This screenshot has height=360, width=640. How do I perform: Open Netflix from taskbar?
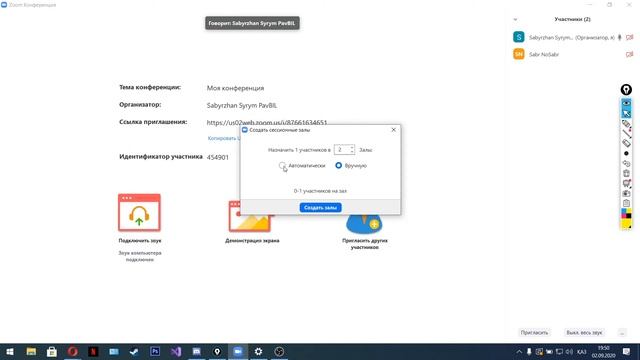(x=93, y=352)
